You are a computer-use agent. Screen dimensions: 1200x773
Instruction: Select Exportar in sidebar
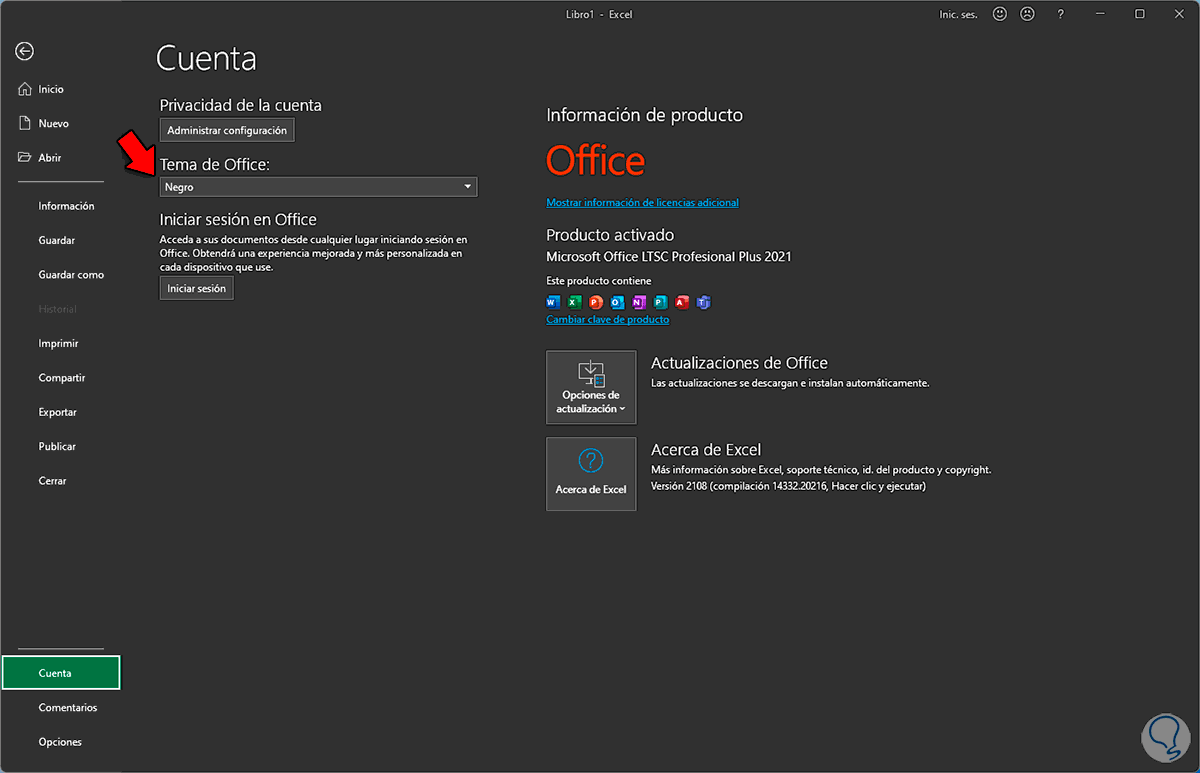pos(58,412)
